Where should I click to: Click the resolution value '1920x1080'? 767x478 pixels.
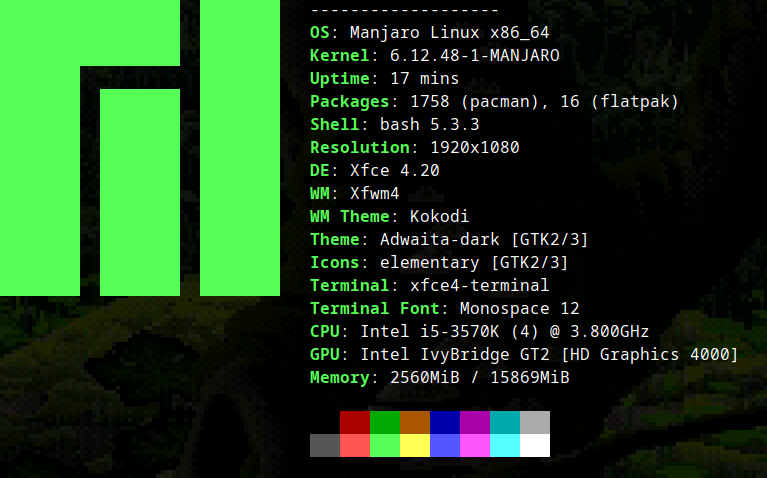(x=474, y=148)
